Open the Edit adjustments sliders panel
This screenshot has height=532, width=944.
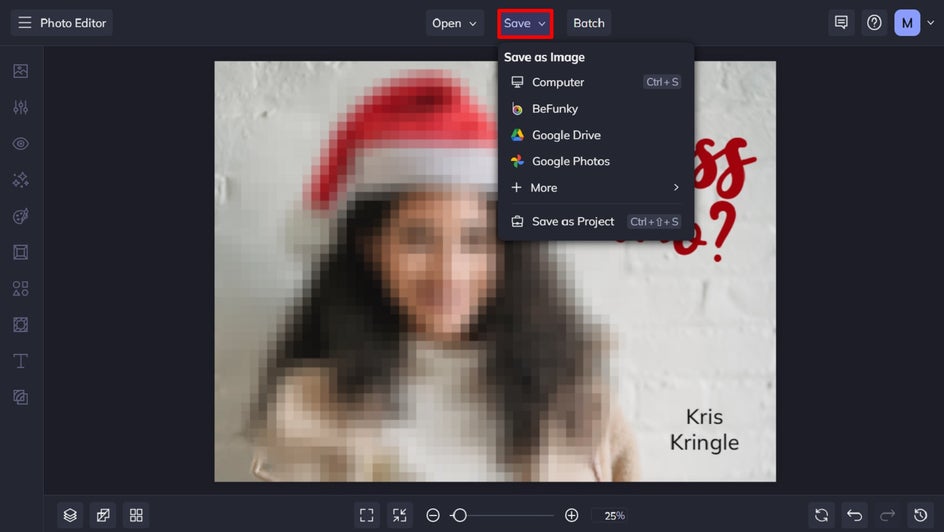20,107
